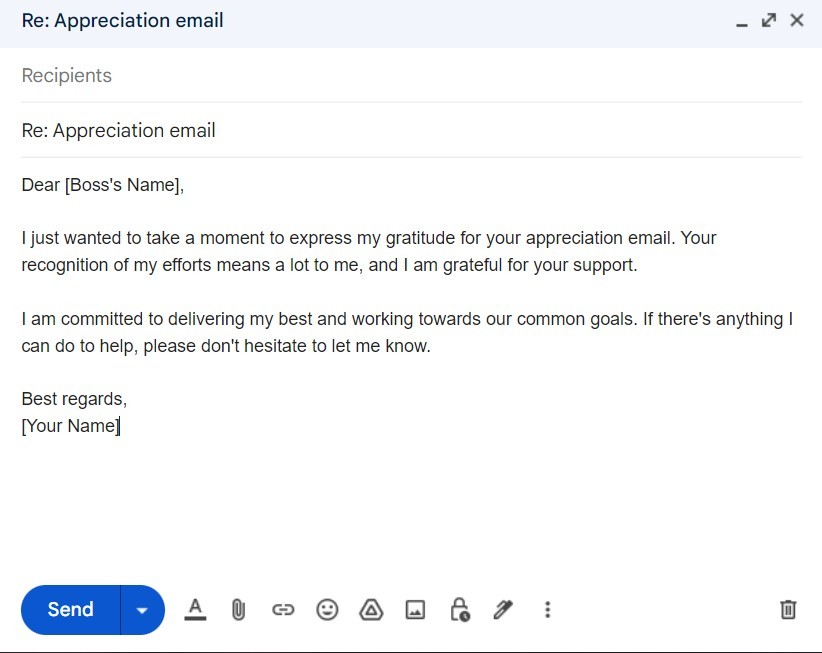Image resolution: width=822 pixels, height=653 pixels.
Task: Minimize the compose window
Action: click(742, 22)
